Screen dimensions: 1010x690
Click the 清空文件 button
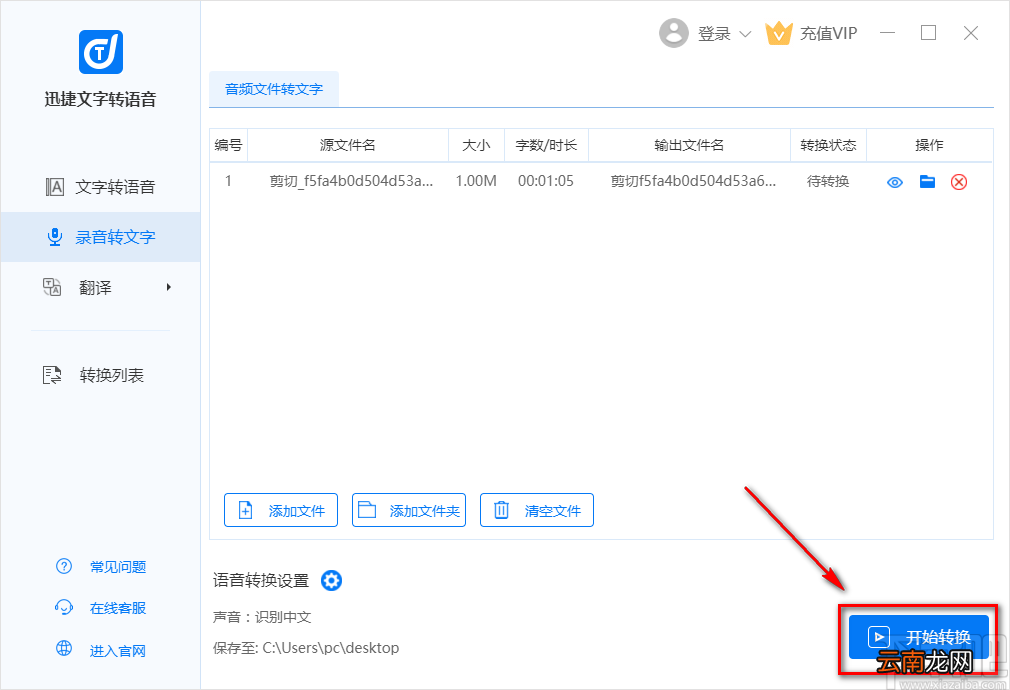[537, 510]
